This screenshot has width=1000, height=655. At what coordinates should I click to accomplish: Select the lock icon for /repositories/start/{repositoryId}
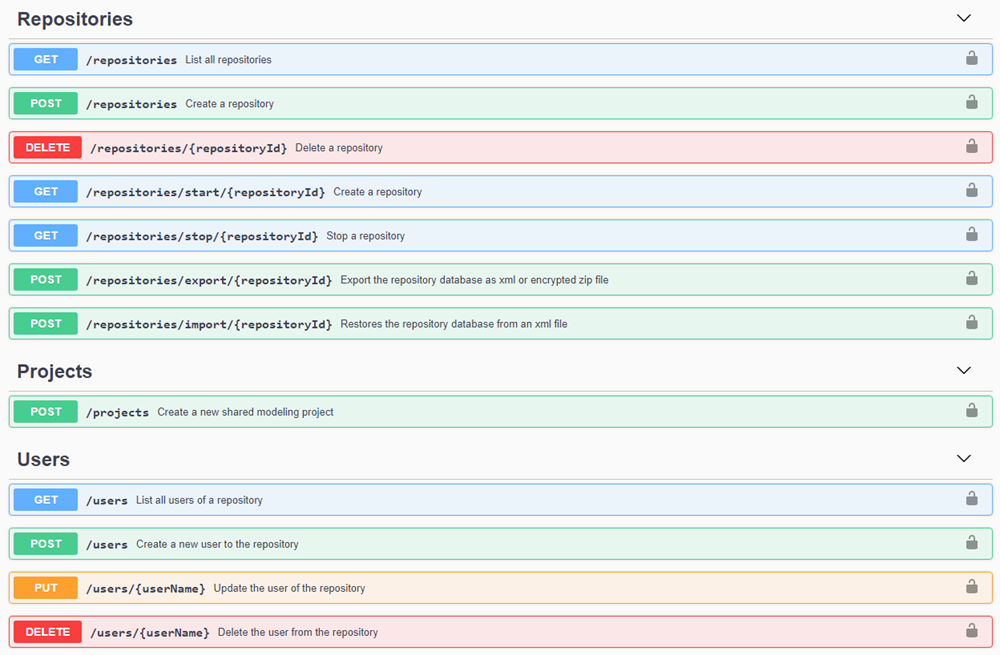coord(971,191)
